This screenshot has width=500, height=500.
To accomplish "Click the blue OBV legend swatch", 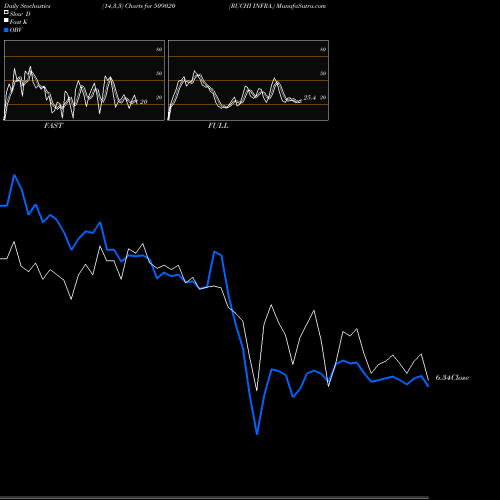I will pos(6,30).
